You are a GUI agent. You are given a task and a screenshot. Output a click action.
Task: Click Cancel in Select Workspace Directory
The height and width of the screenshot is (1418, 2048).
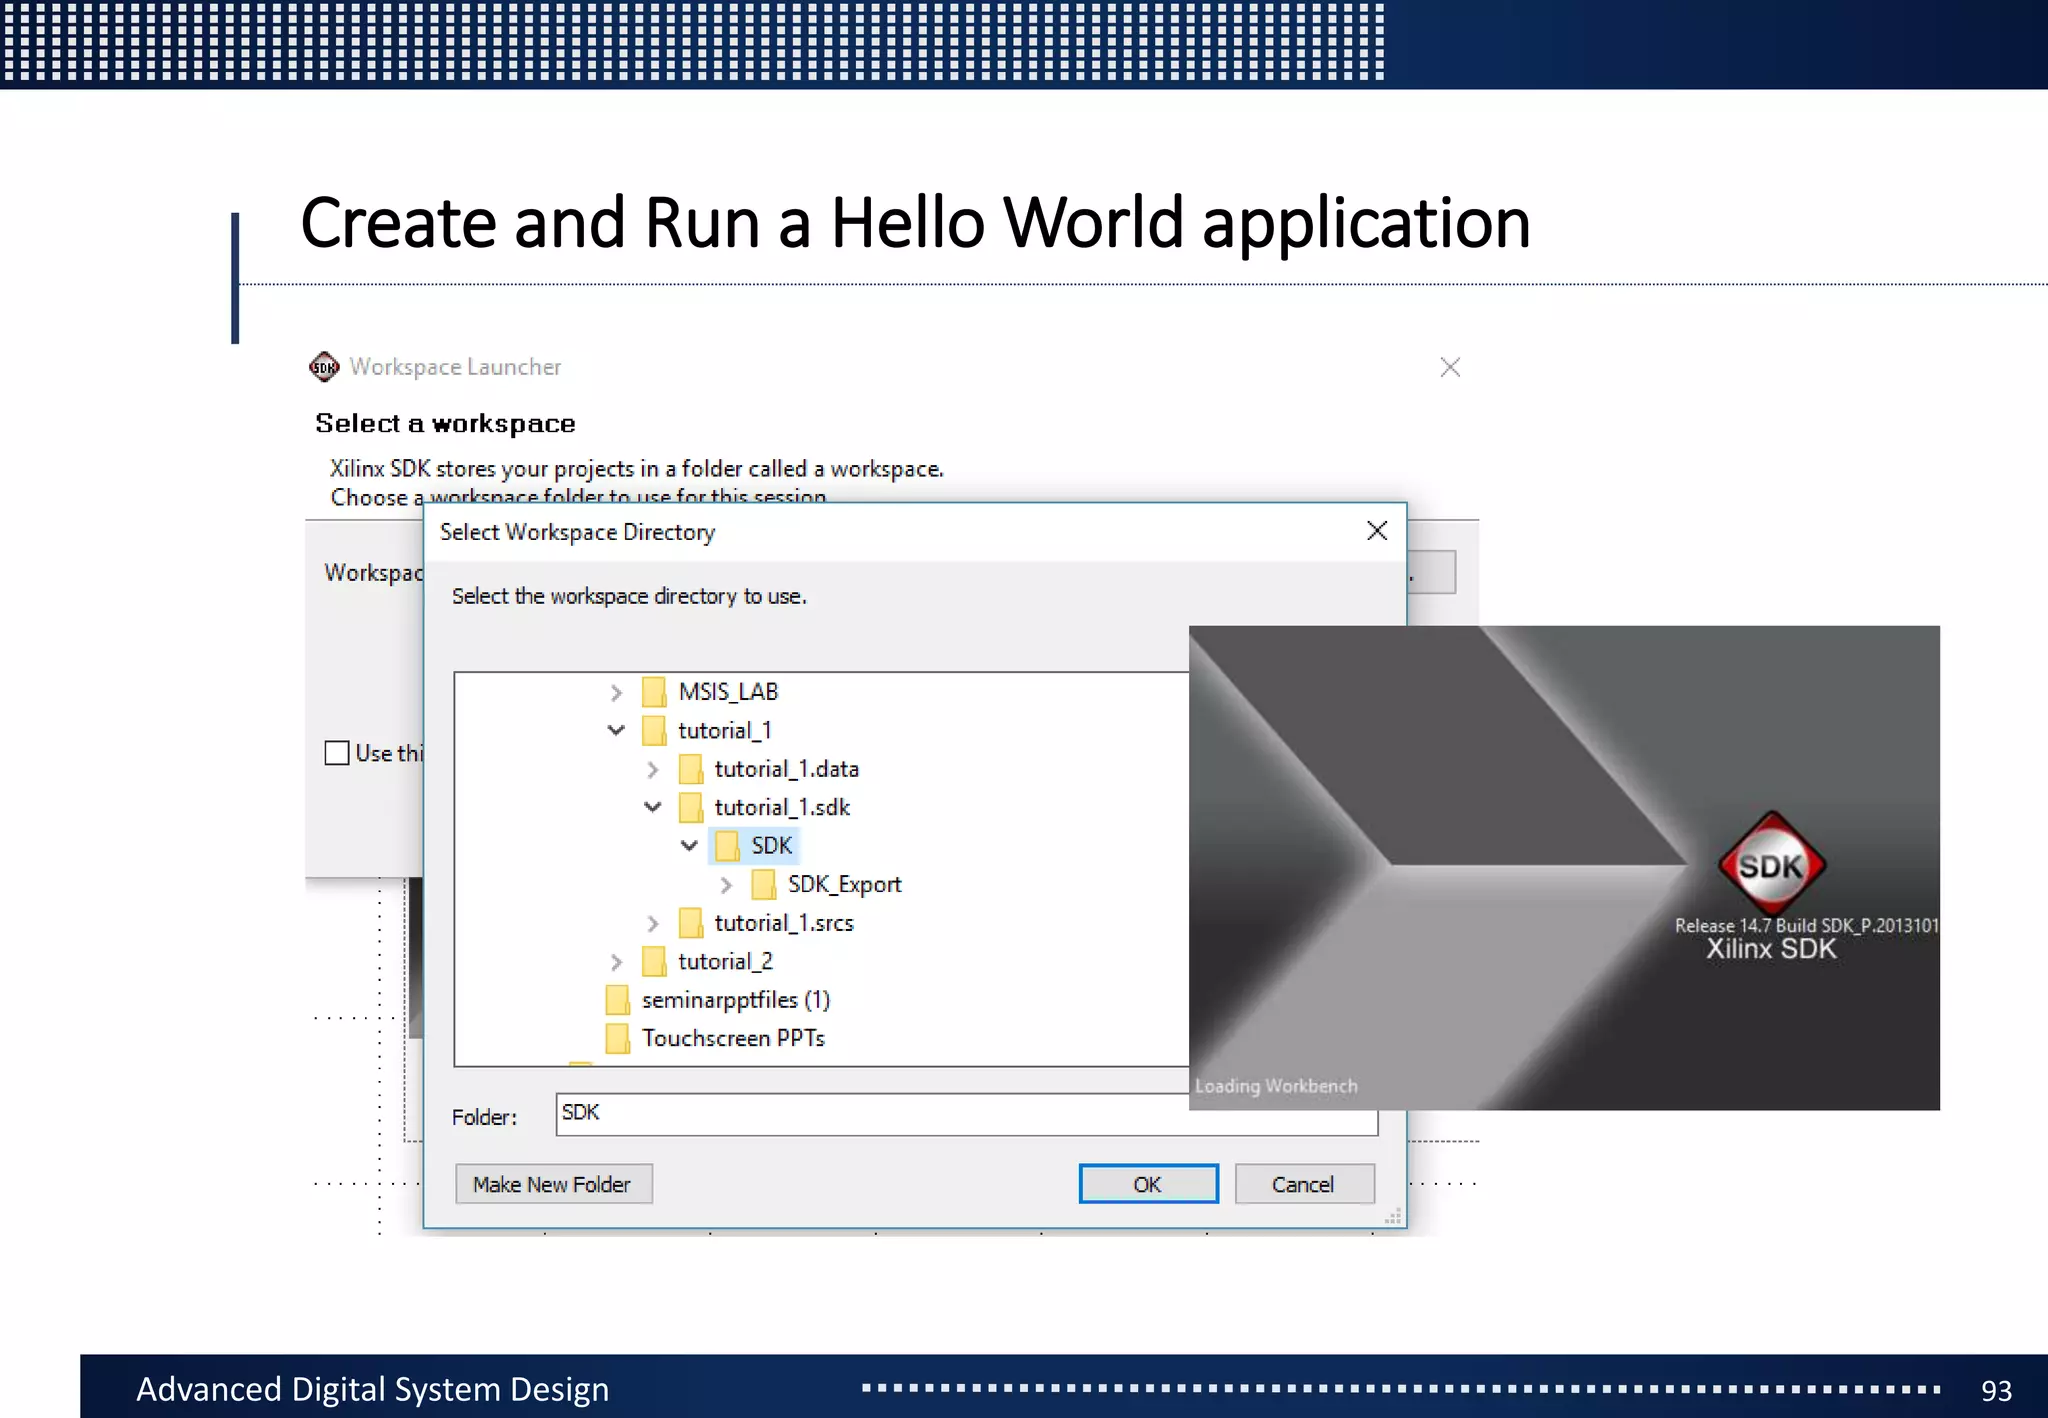(x=1304, y=1184)
